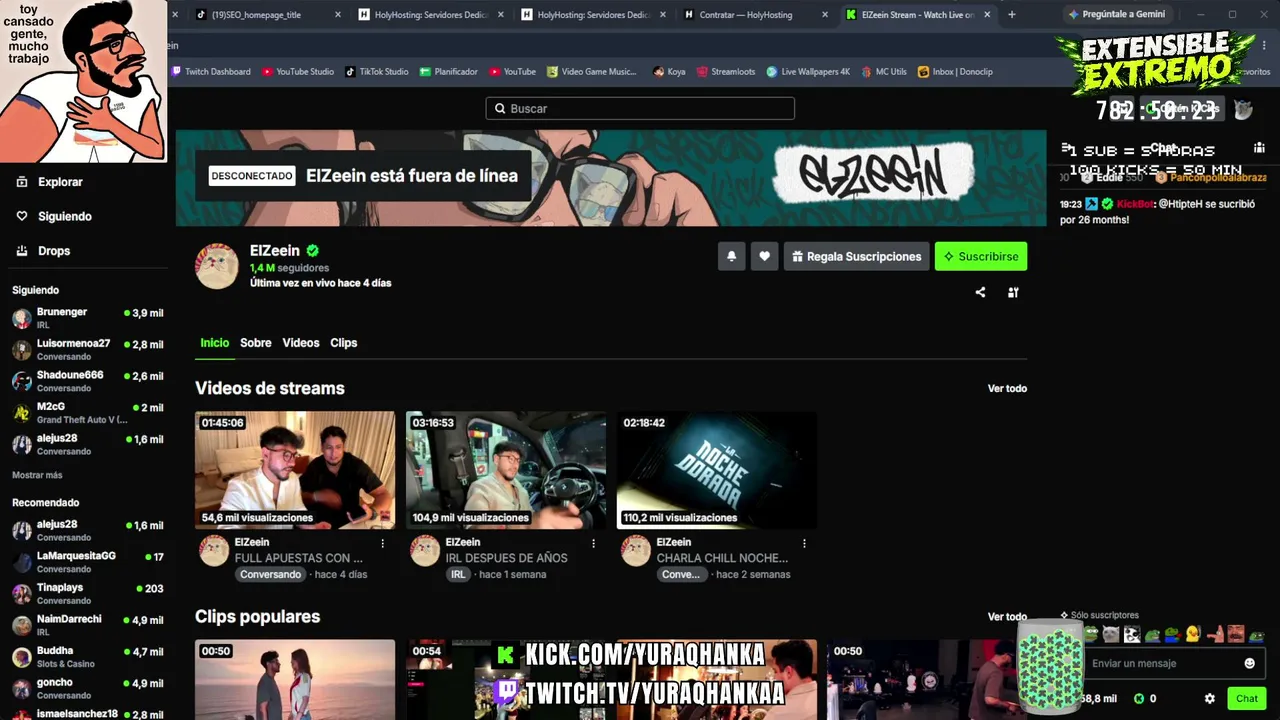This screenshot has width=1280, height=720.
Task: Open alejus28 channel under Recomendado
Action: (88, 530)
